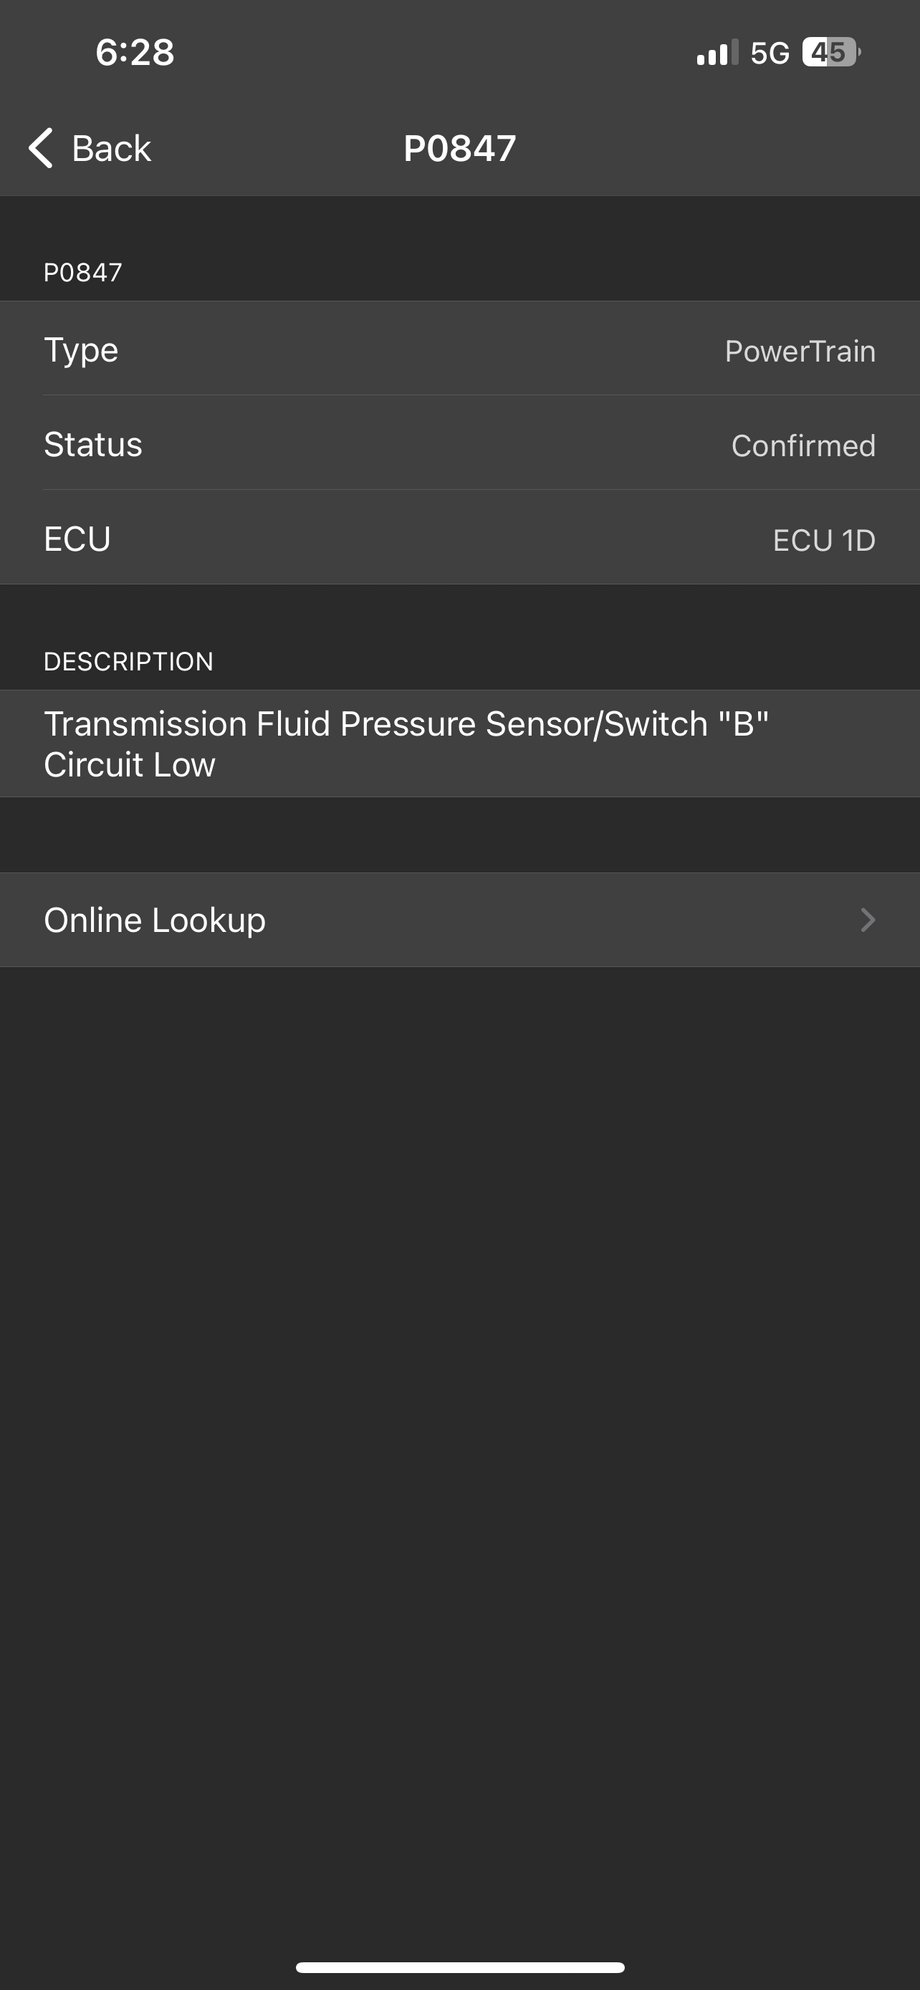This screenshot has height=1990, width=920.
Task: Tap the home indicator bar
Action: pyautogui.click(x=460, y=1967)
